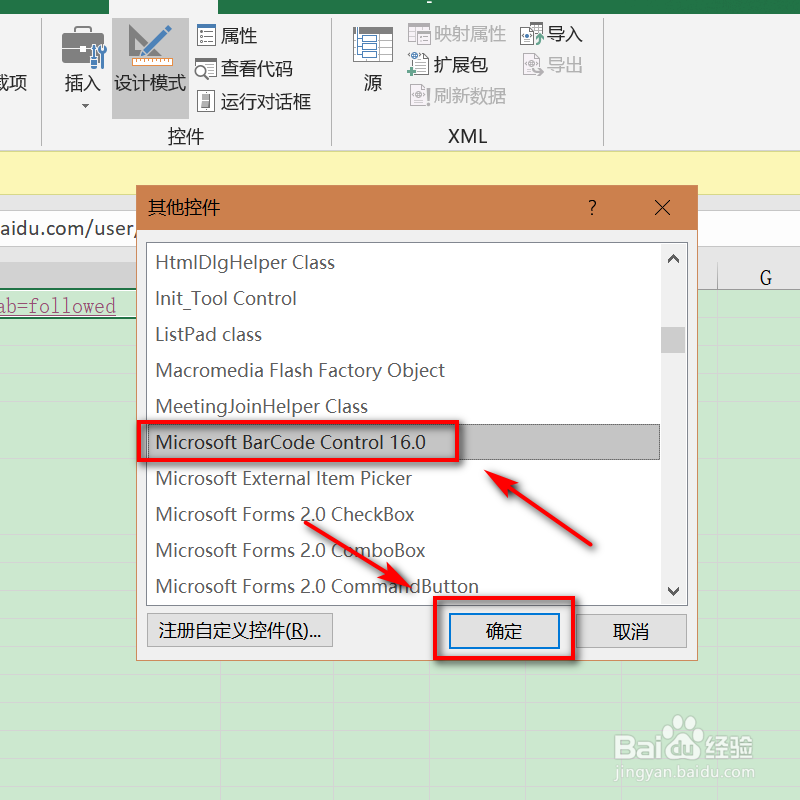This screenshot has height=800, width=800.
Task: Click Run Dialog (运行对话框)
Action: pos(254,102)
